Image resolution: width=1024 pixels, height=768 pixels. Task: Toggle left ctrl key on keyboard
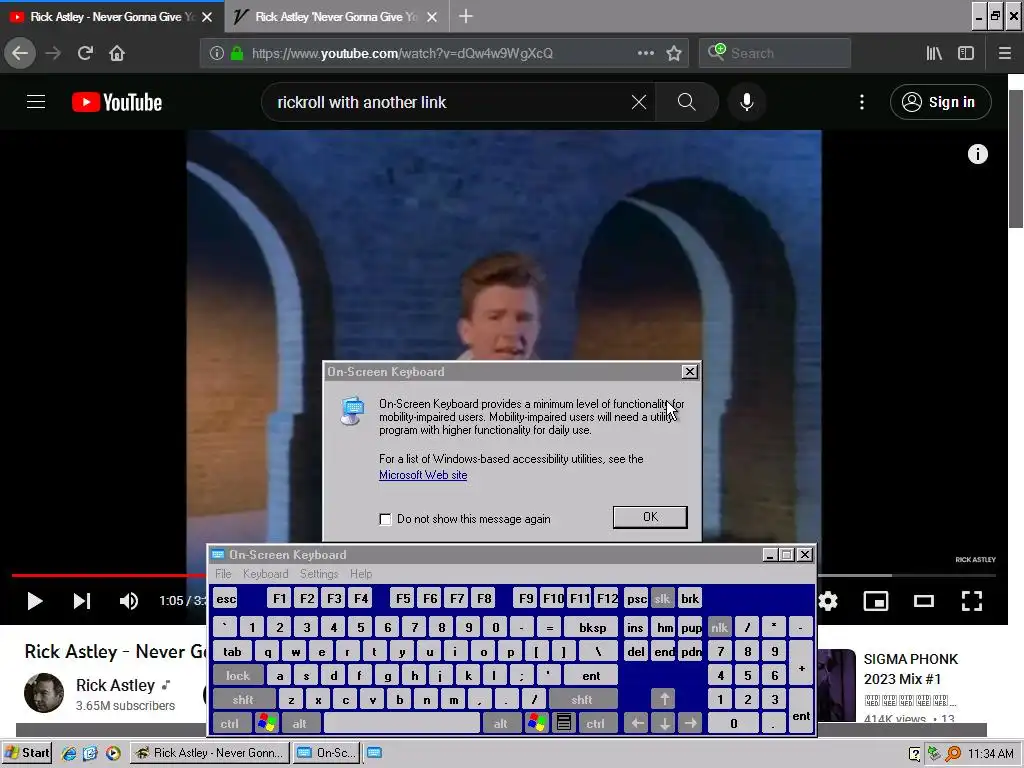(229, 724)
